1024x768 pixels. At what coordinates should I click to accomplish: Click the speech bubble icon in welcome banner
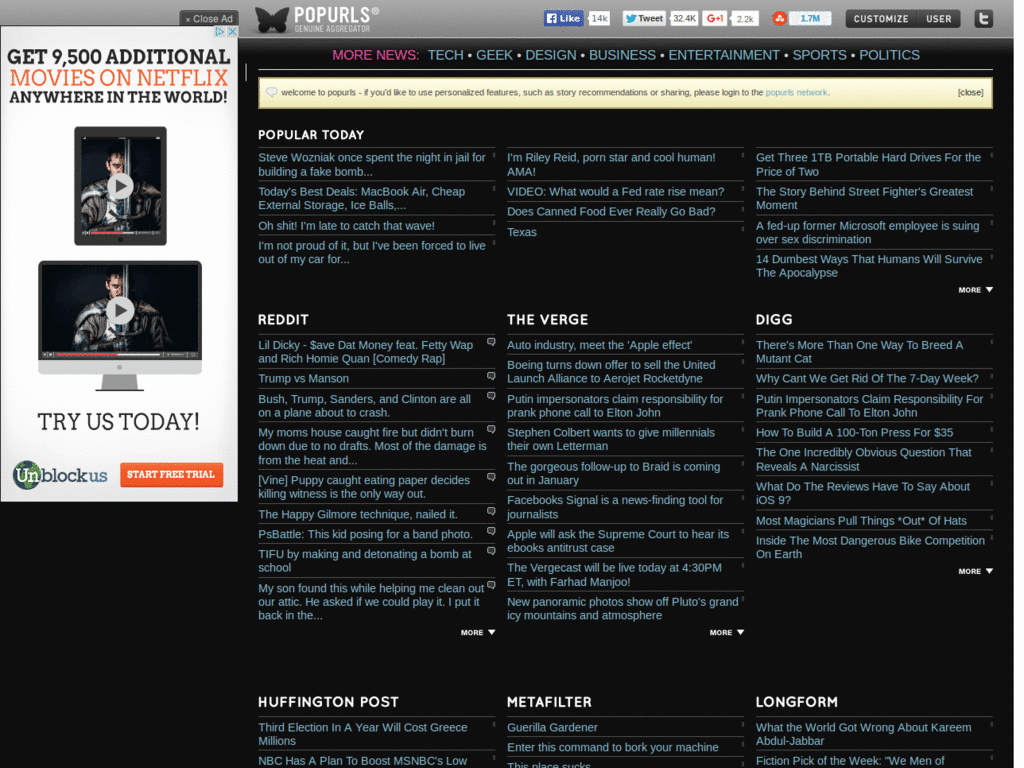click(x=272, y=92)
